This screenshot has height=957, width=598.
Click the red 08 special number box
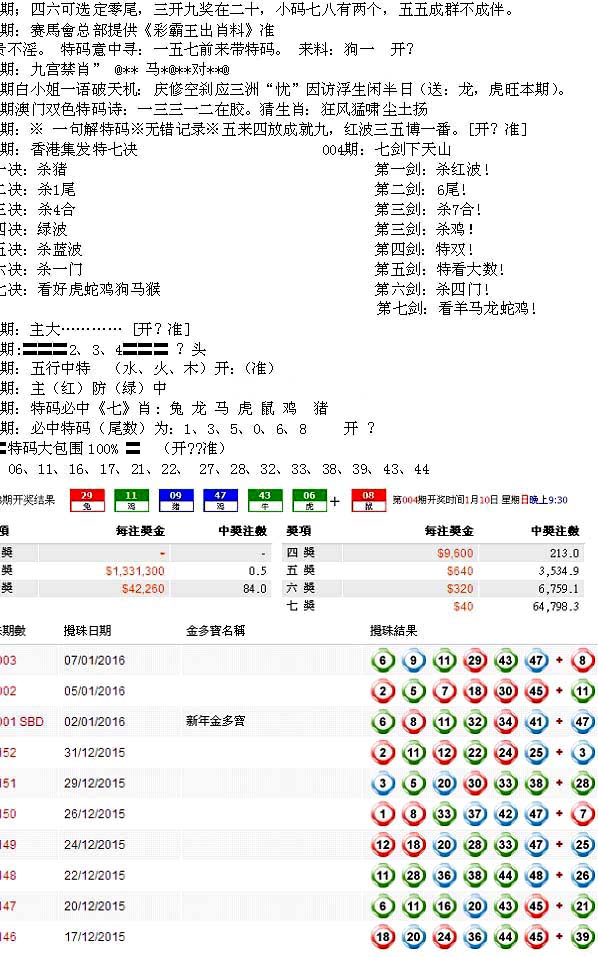(369, 500)
